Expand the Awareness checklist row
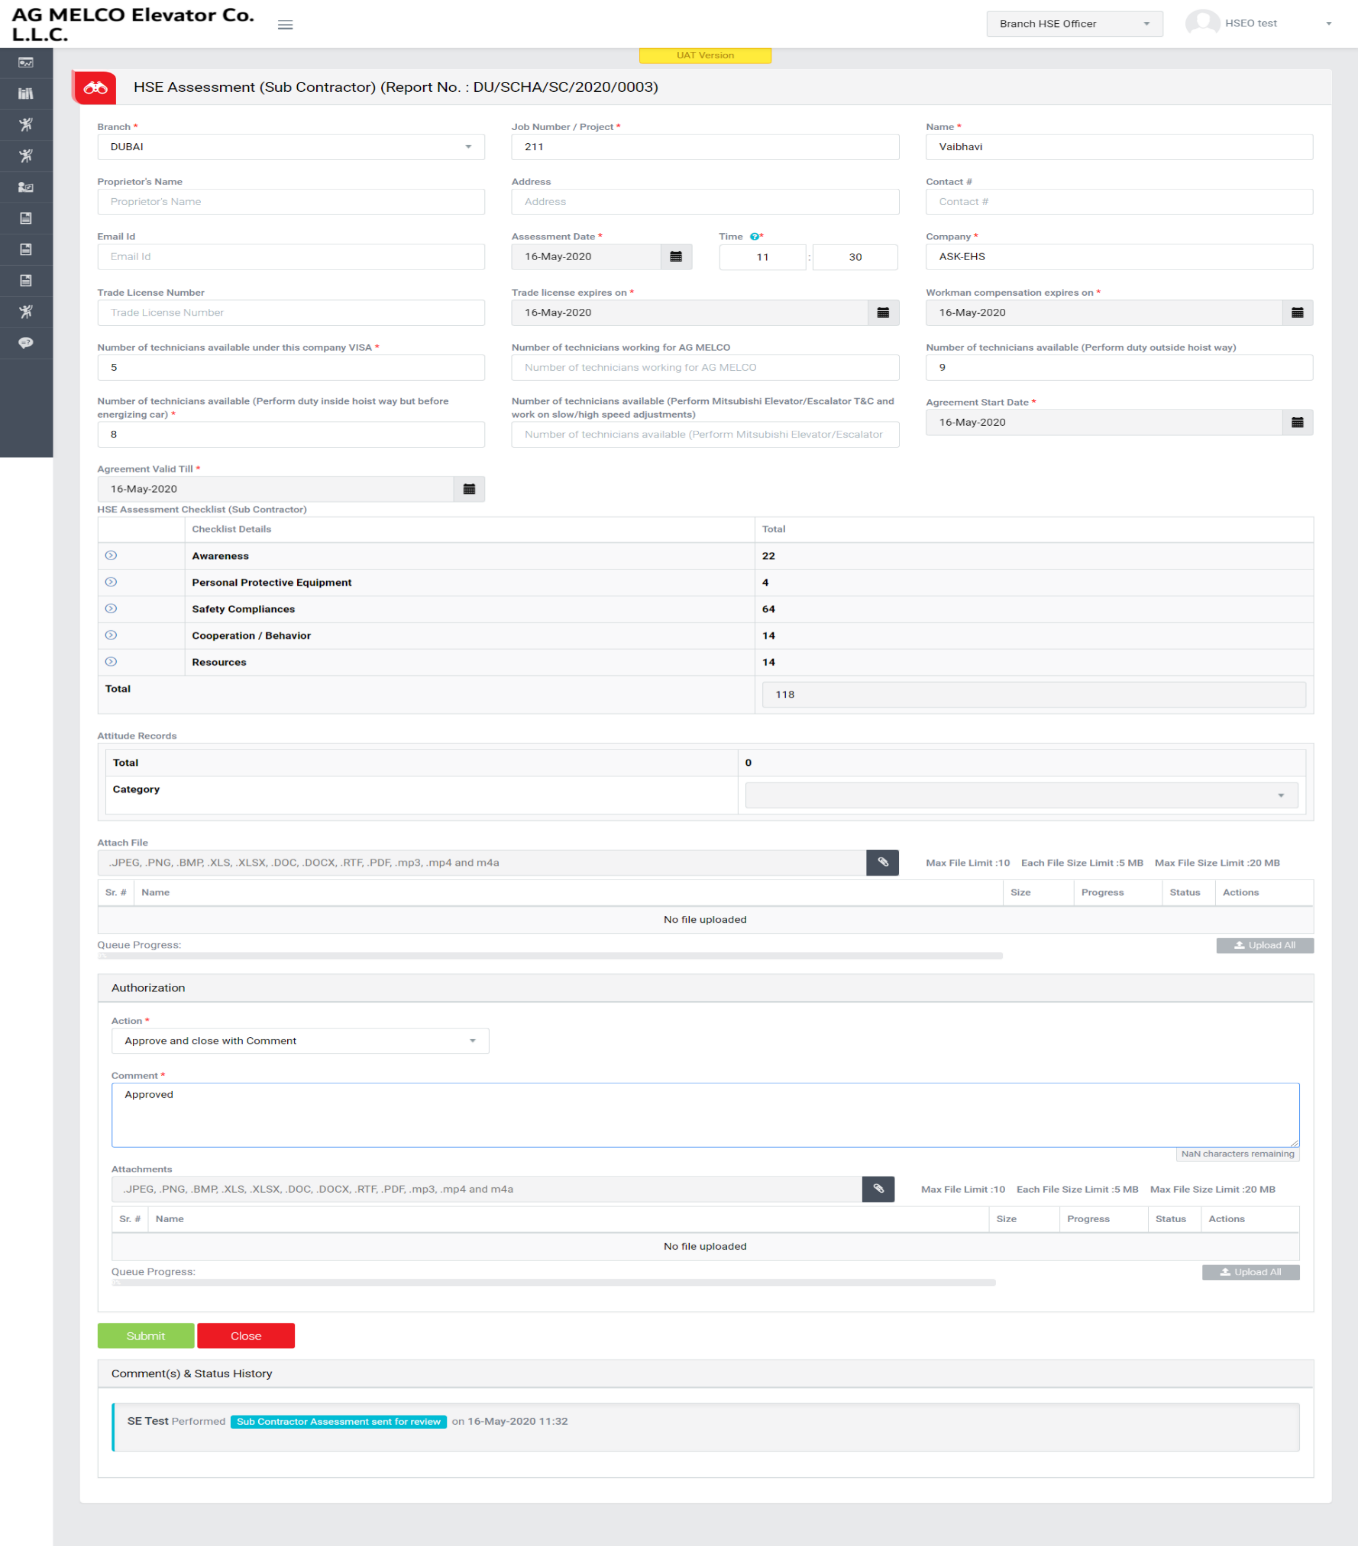Screen dimensions: 1358x1546 tap(111, 555)
